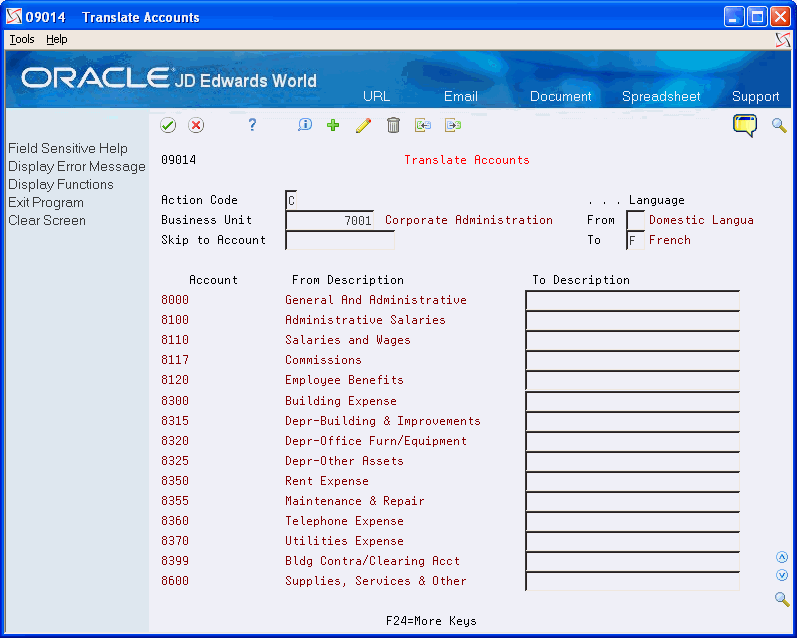
Task: Click 'General And Administrative' description
Action: point(376,300)
